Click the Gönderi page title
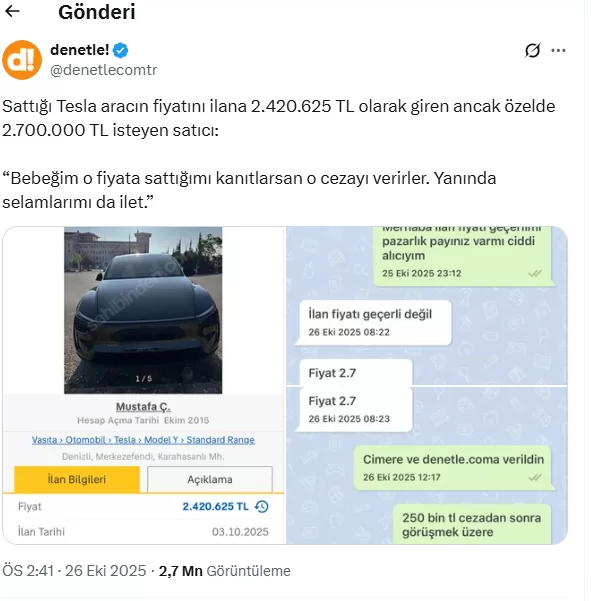The height and width of the screenshot is (601, 591). click(97, 12)
